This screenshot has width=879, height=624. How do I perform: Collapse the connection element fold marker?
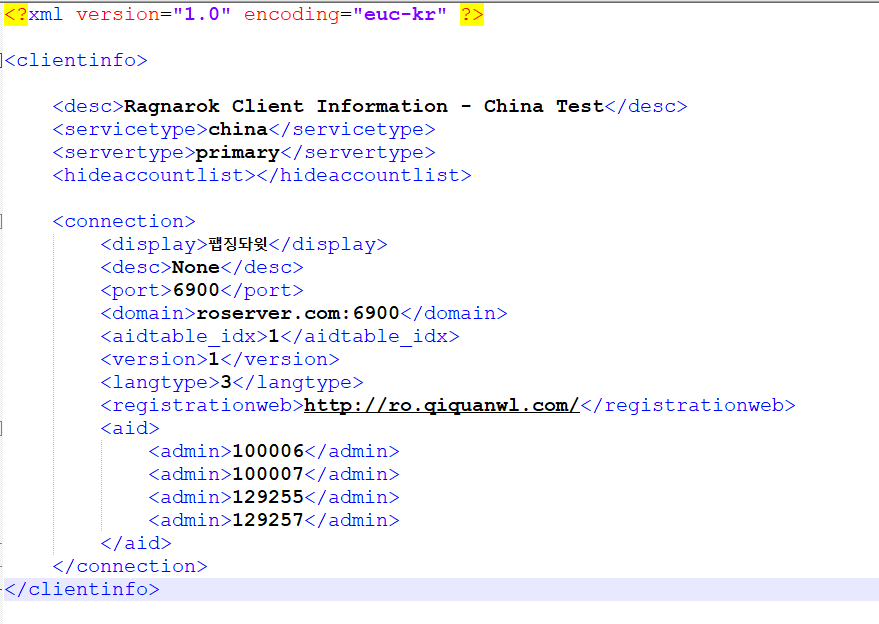pyautogui.click(x=3, y=221)
